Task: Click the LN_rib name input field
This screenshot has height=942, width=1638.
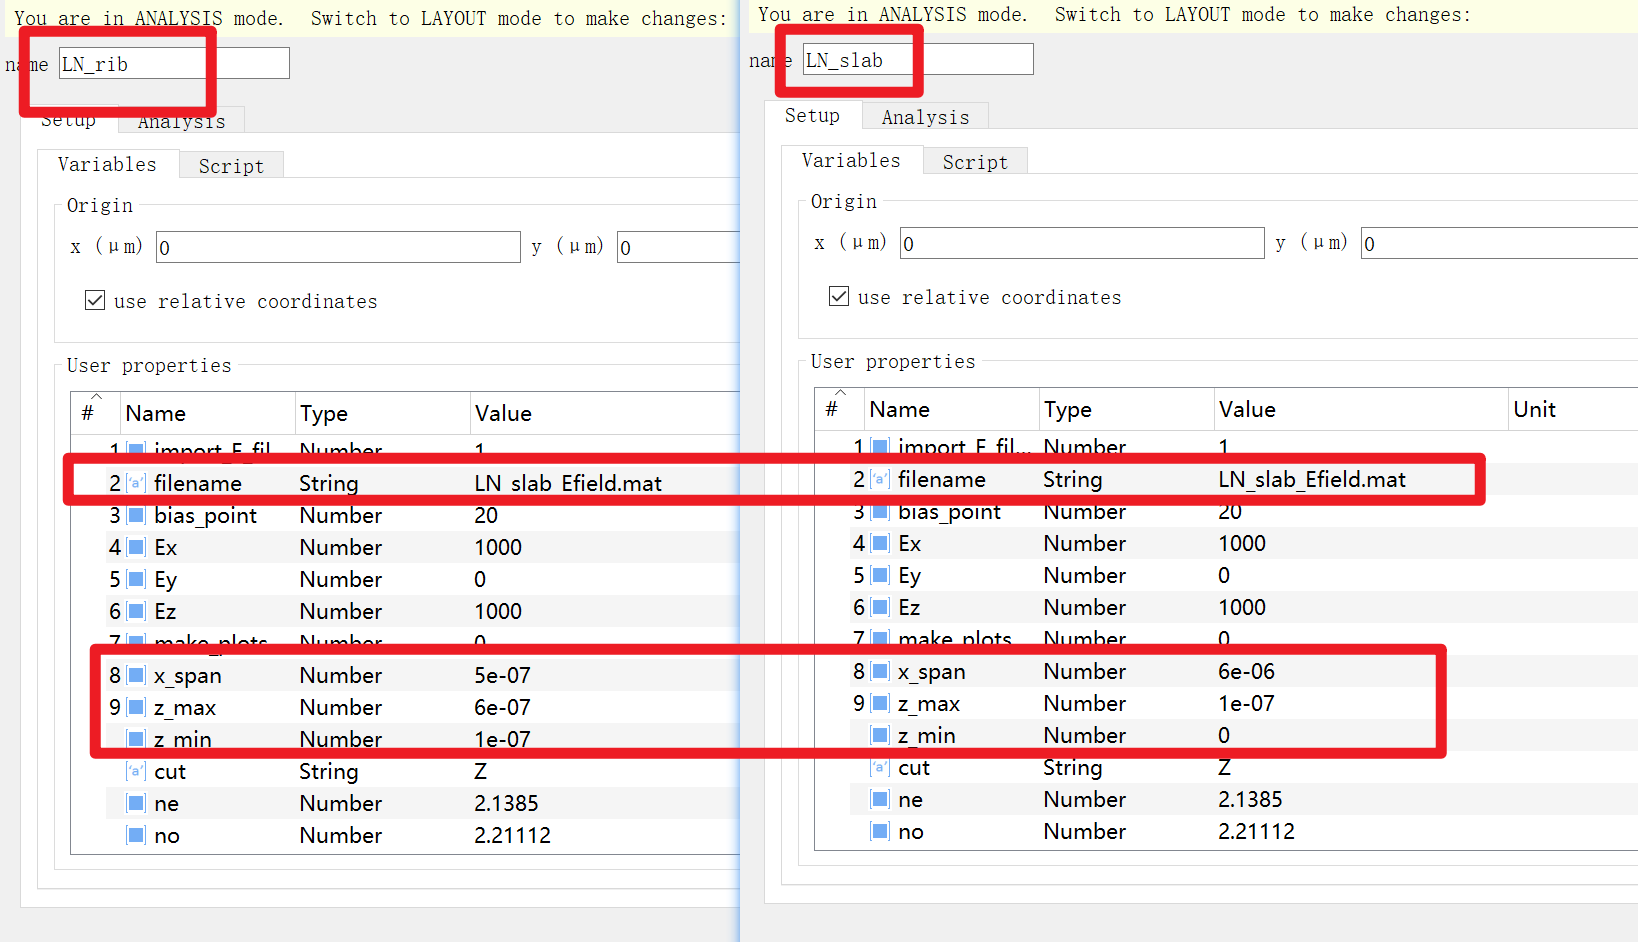Action: pyautogui.click(x=173, y=64)
